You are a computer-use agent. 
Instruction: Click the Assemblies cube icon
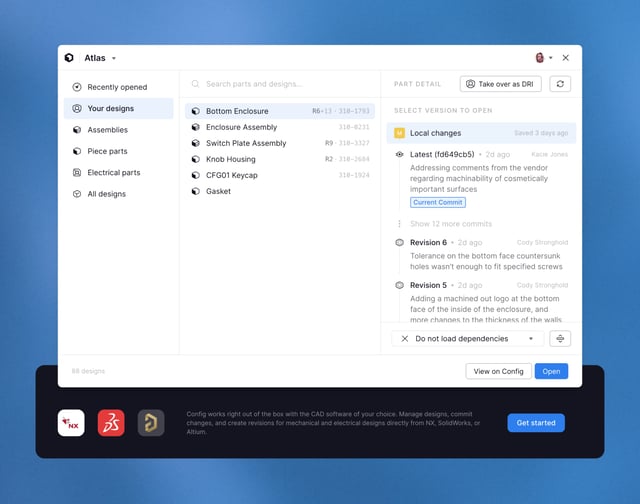77,130
